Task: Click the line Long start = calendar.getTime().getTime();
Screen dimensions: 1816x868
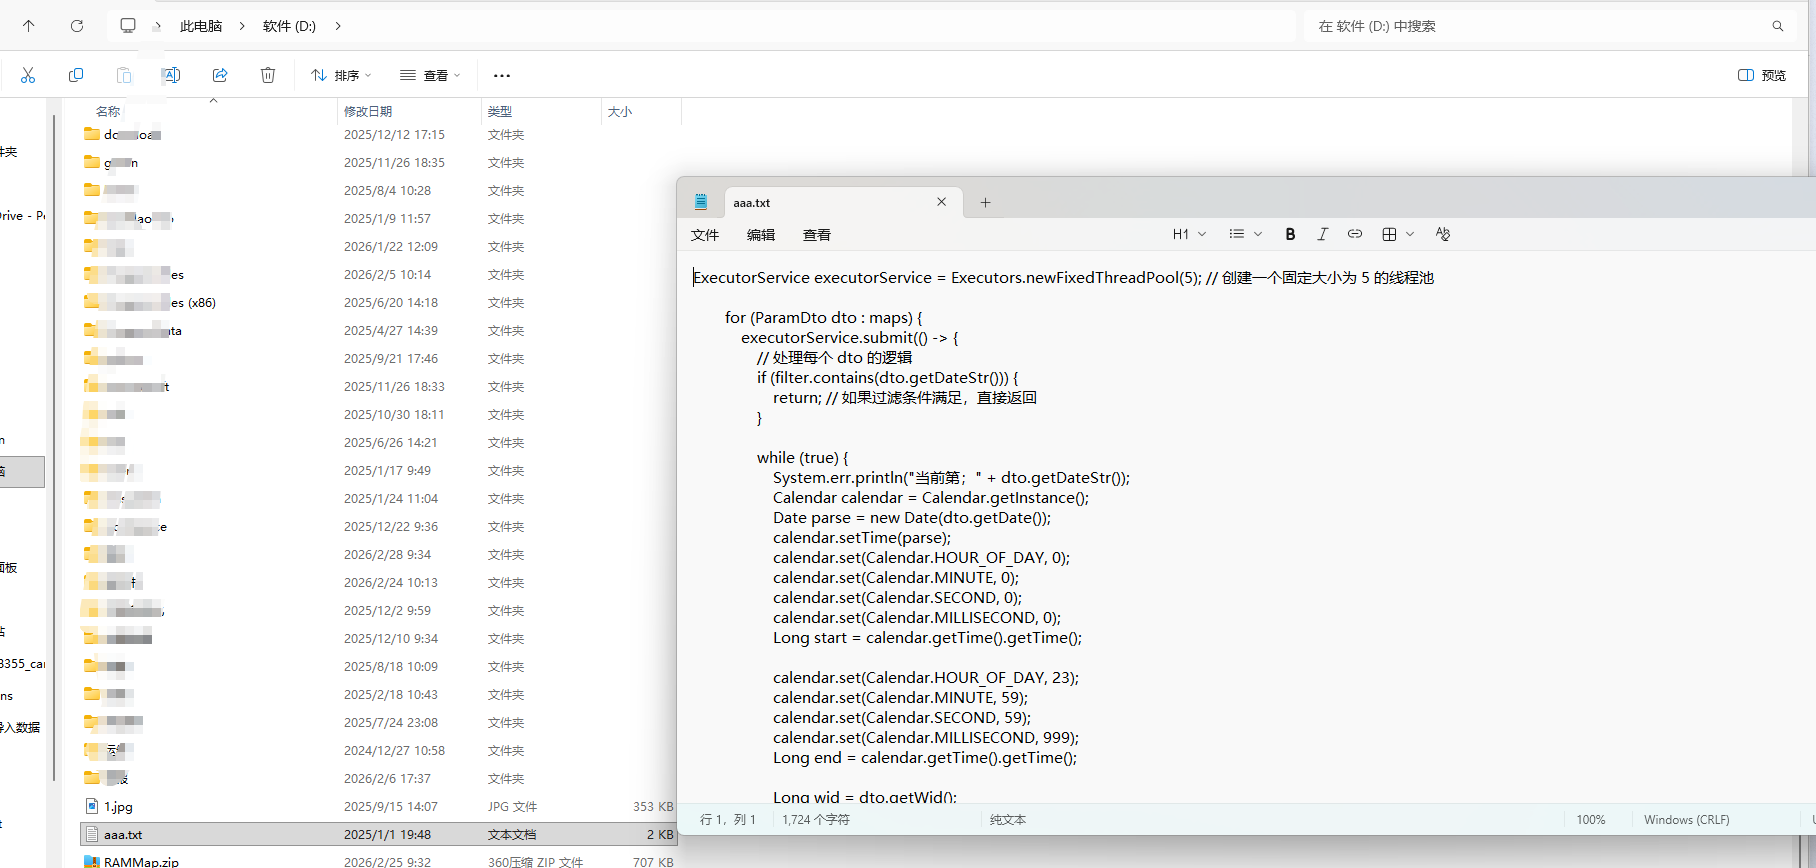Action: (927, 638)
